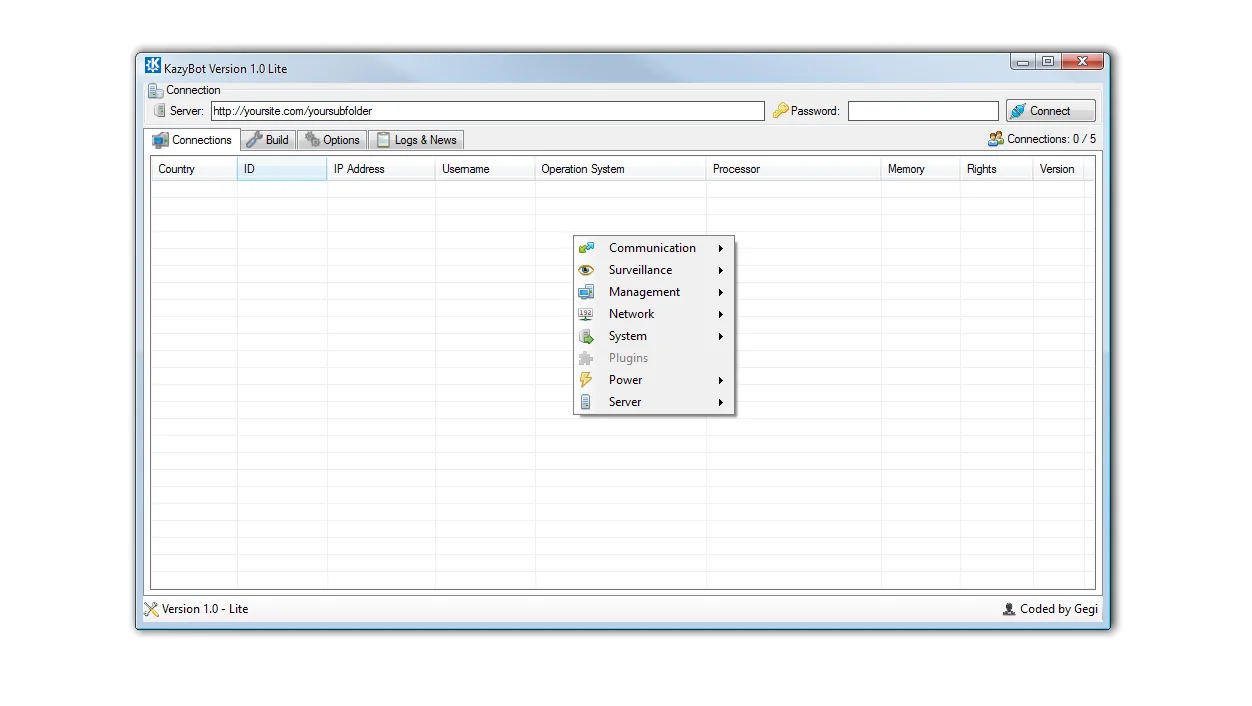This screenshot has width=1252, height=706.
Task: Click the ID column header
Action: [281, 169]
